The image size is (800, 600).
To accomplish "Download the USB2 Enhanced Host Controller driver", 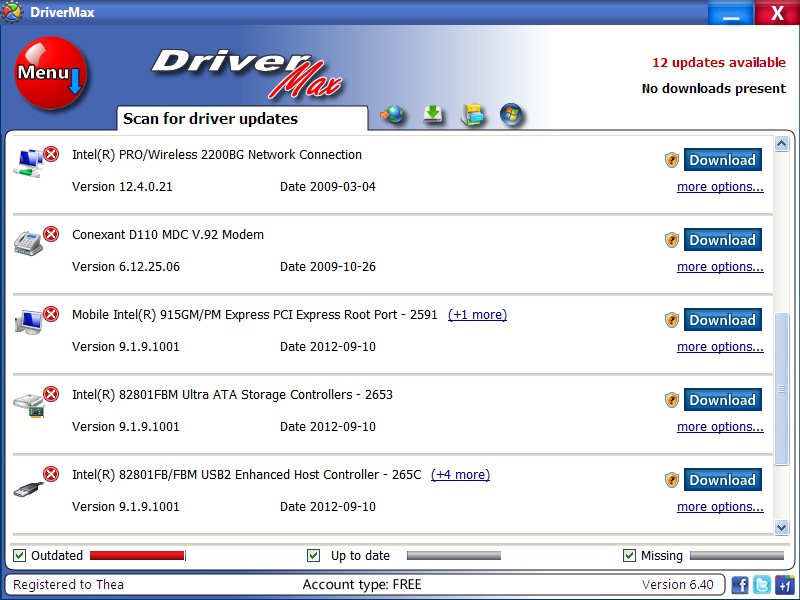I will (722, 480).
